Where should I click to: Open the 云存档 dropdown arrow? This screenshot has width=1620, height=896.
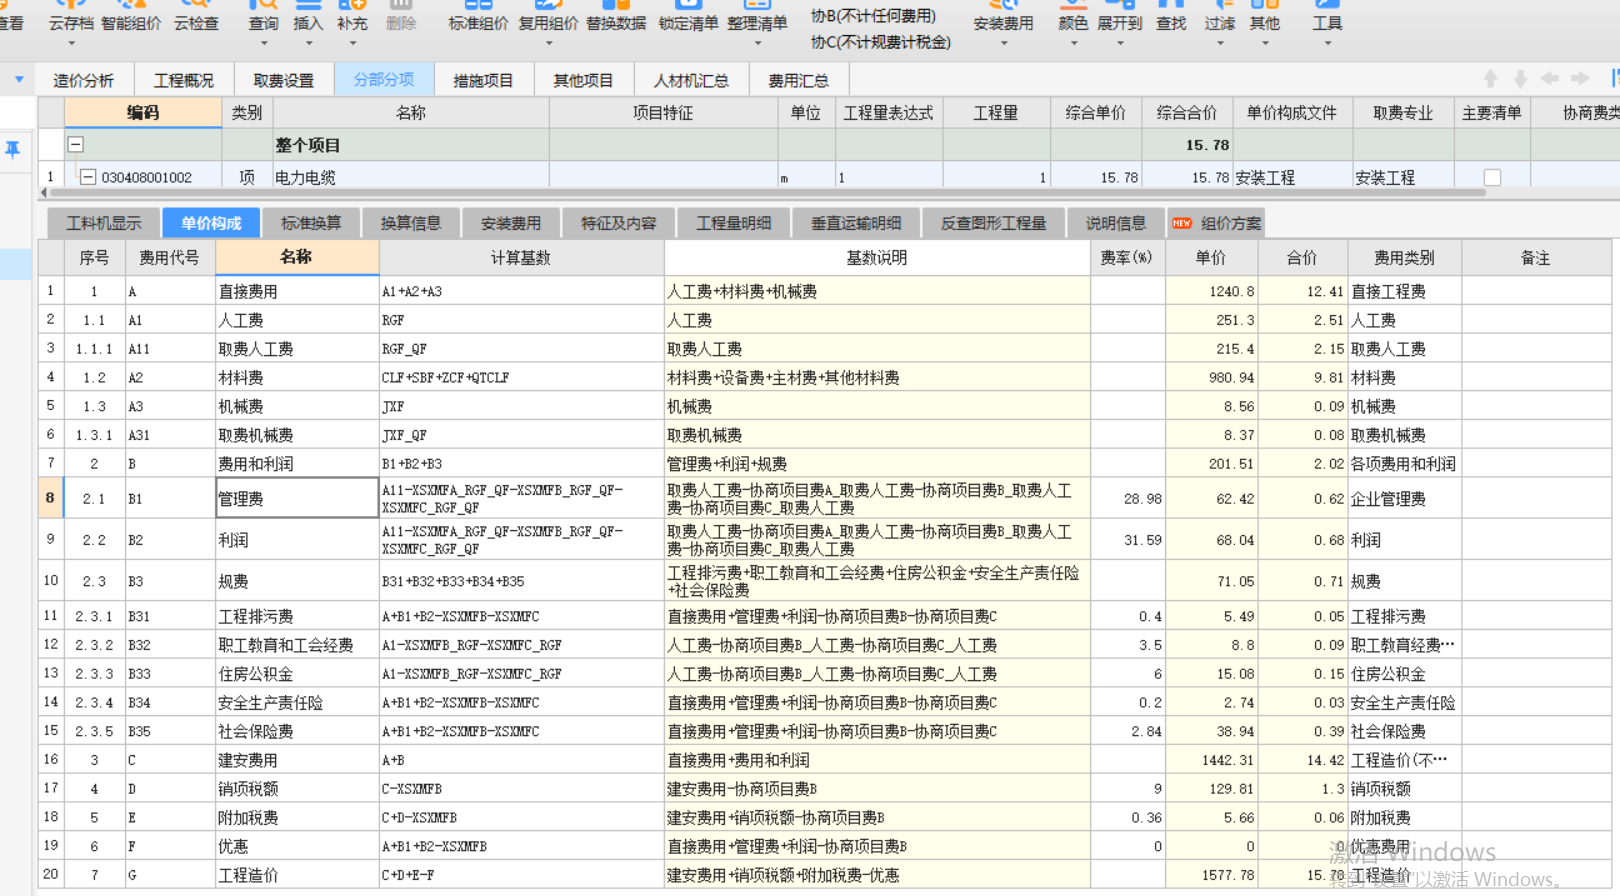click(x=71, y=43)
